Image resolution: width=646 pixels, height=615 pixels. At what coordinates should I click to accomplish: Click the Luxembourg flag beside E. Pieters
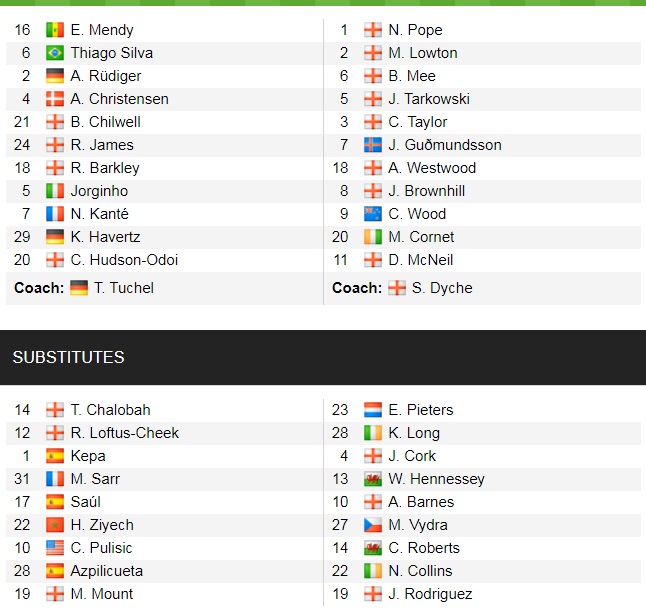pyautogui.click(x=372, y=410)
